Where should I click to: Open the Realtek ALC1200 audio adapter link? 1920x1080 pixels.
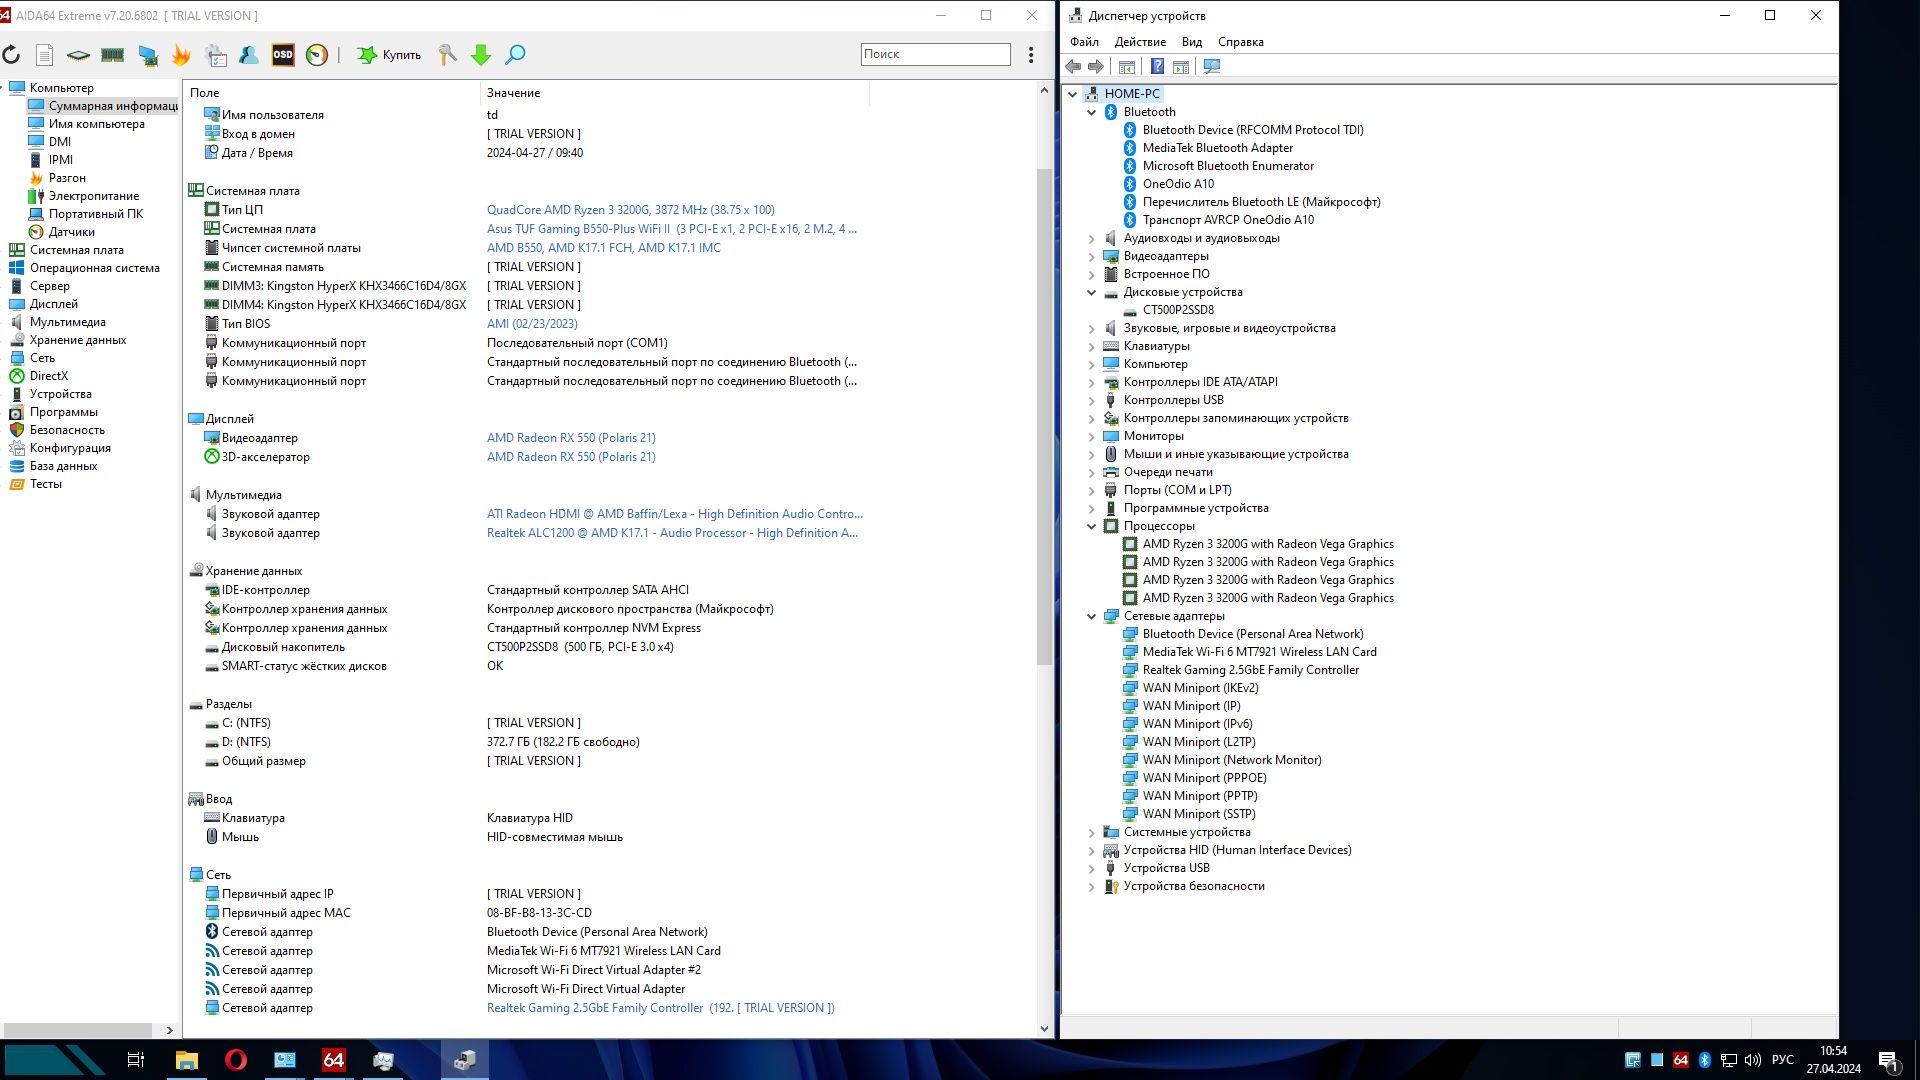[672, 533]
